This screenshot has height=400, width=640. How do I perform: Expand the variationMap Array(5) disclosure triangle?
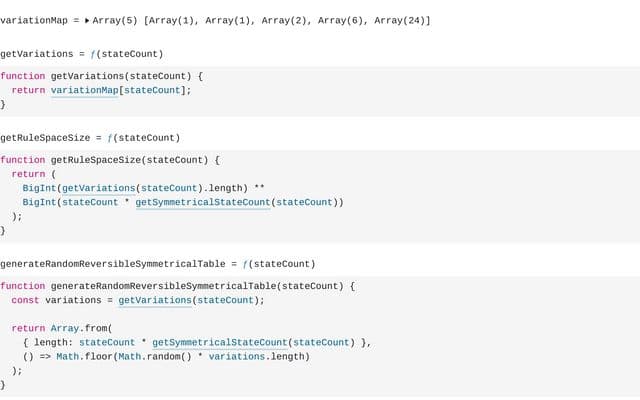pos(87,20)
